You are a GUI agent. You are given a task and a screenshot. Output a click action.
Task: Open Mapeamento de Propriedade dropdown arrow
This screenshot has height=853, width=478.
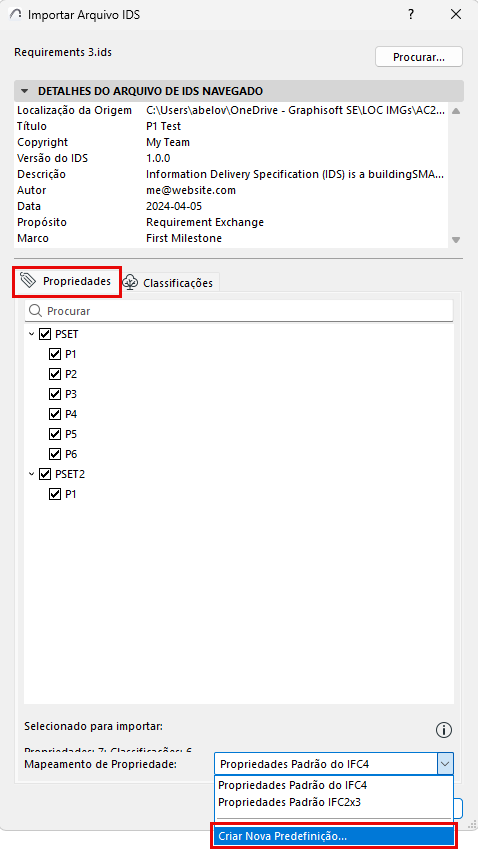pos(445,764)
